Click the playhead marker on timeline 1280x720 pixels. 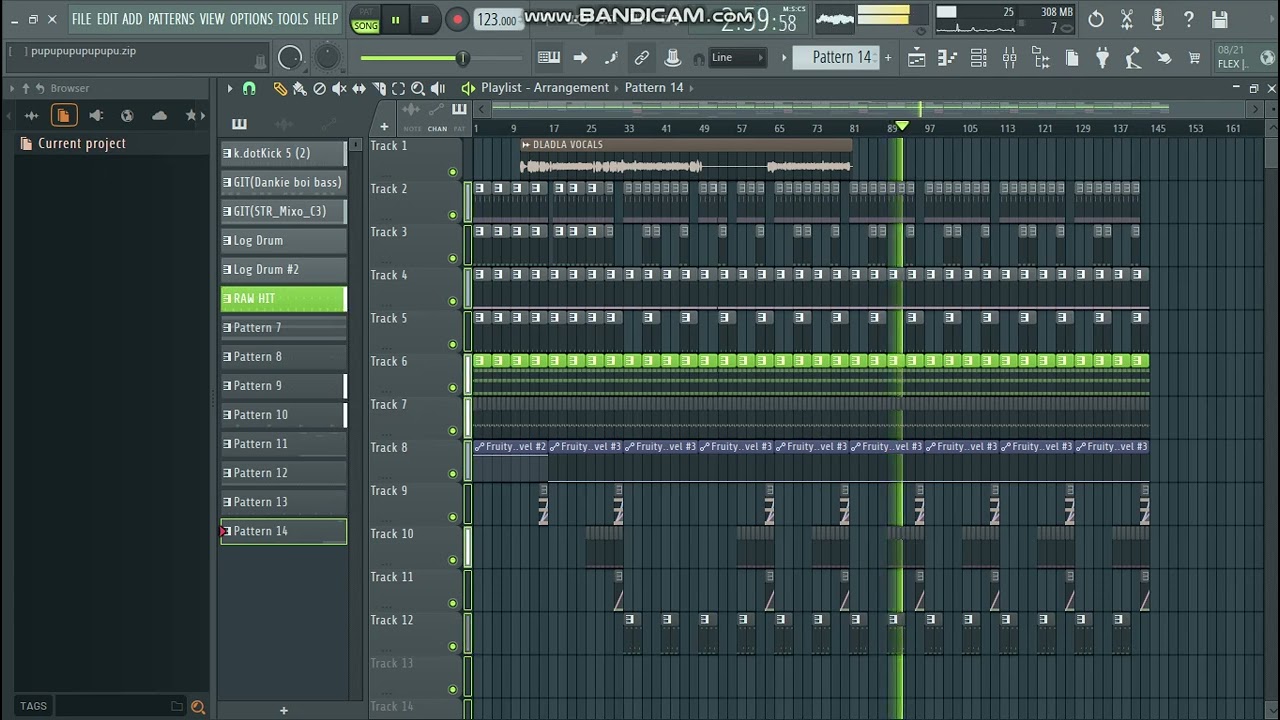tap(902, 127)
